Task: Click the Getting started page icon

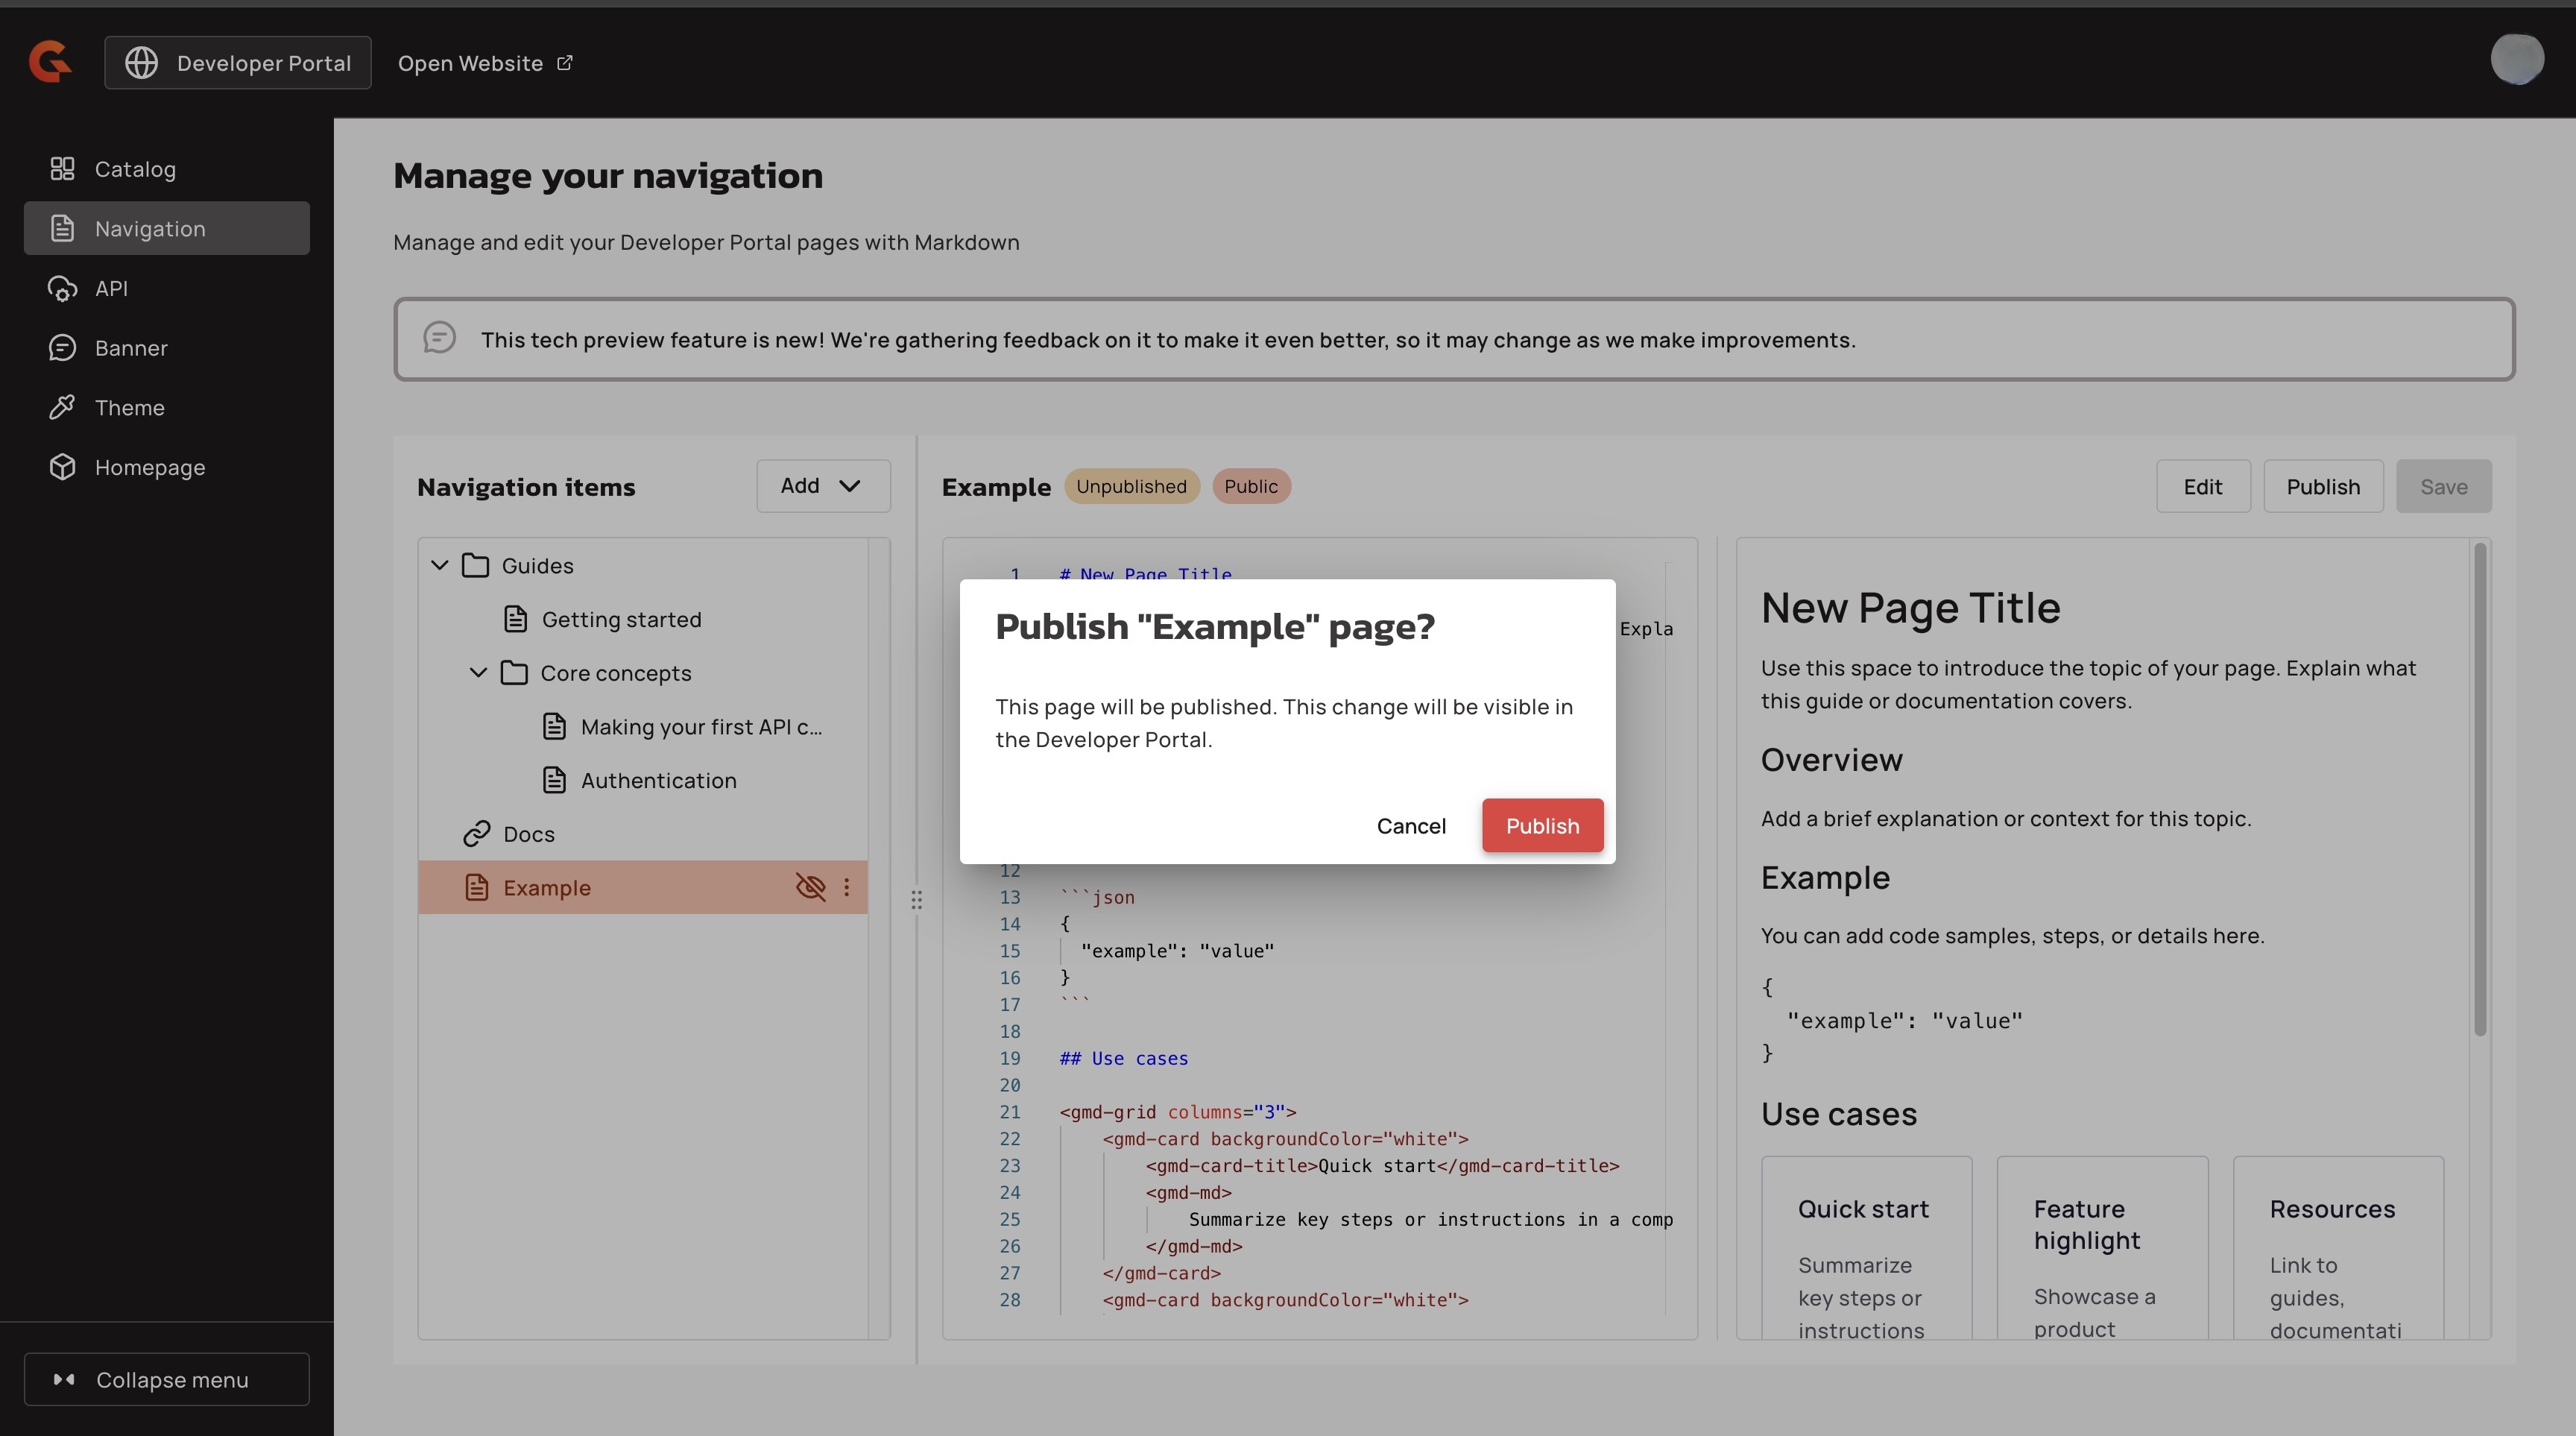Action: coord(516,619)
